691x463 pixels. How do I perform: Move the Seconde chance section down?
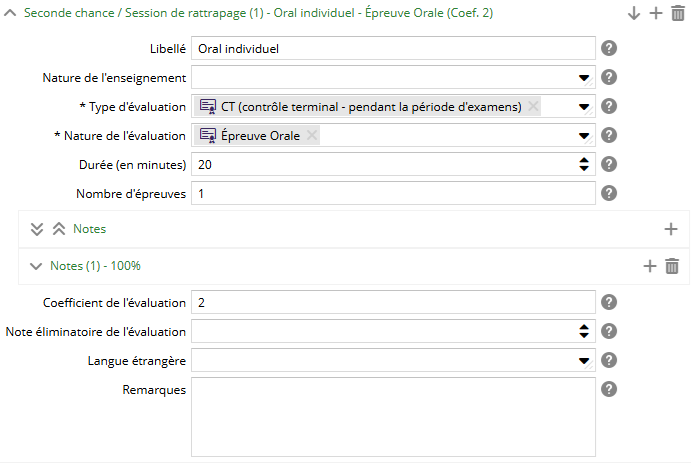[x=634, y=13]
